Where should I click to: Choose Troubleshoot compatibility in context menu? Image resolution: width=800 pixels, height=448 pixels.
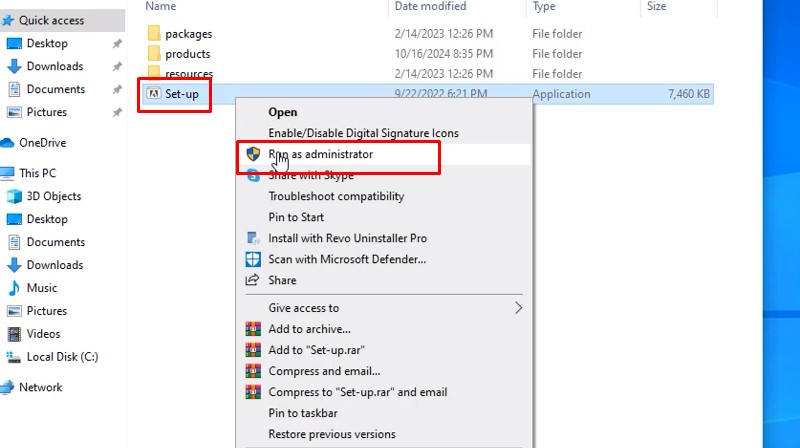tap(336, 196)
